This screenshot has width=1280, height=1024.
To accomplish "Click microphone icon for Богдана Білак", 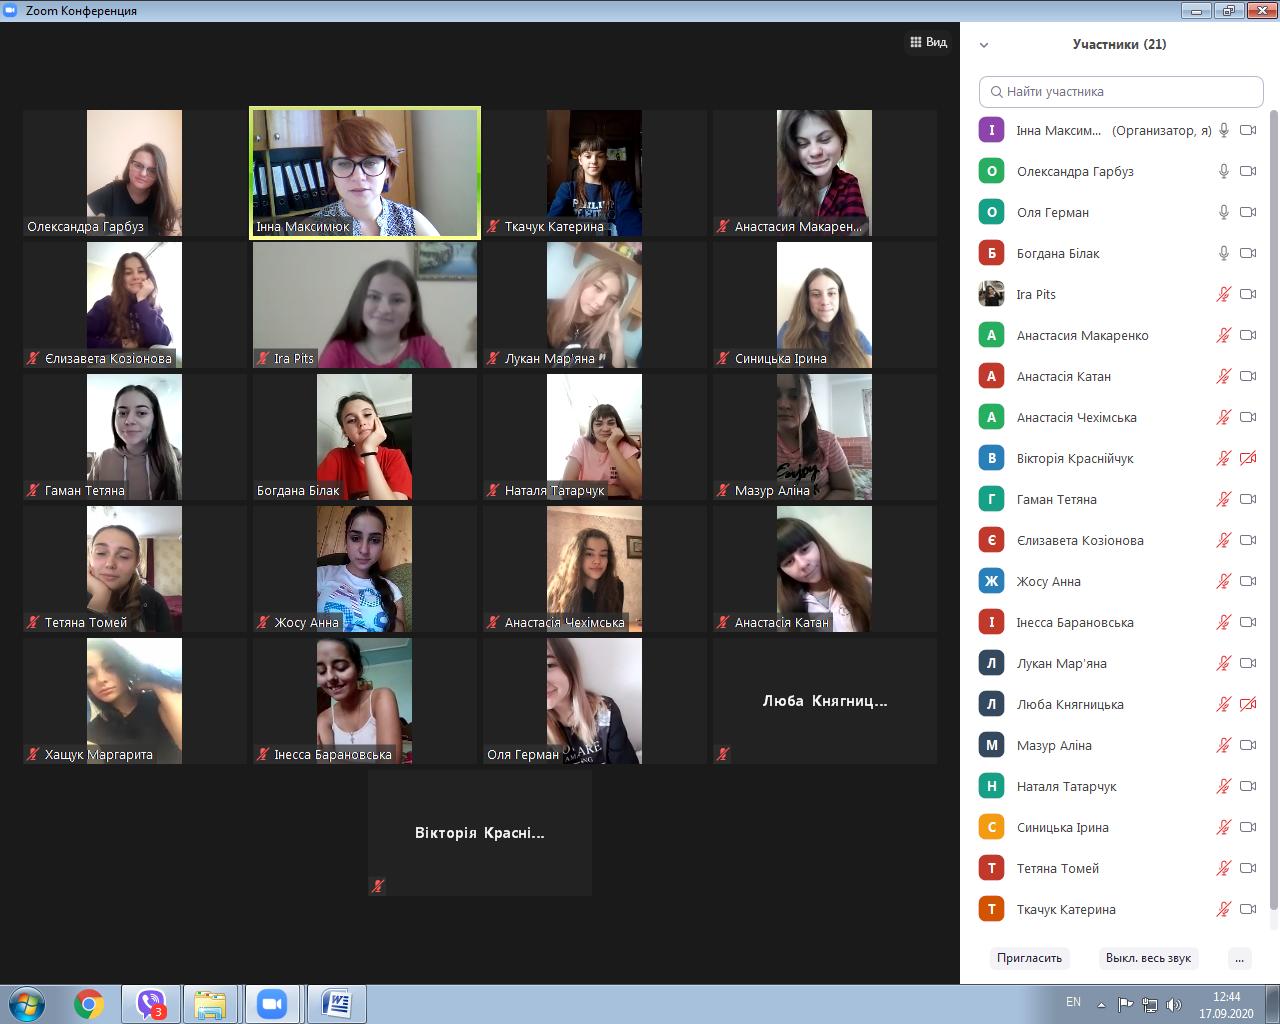I will [x=1223, y=253].
